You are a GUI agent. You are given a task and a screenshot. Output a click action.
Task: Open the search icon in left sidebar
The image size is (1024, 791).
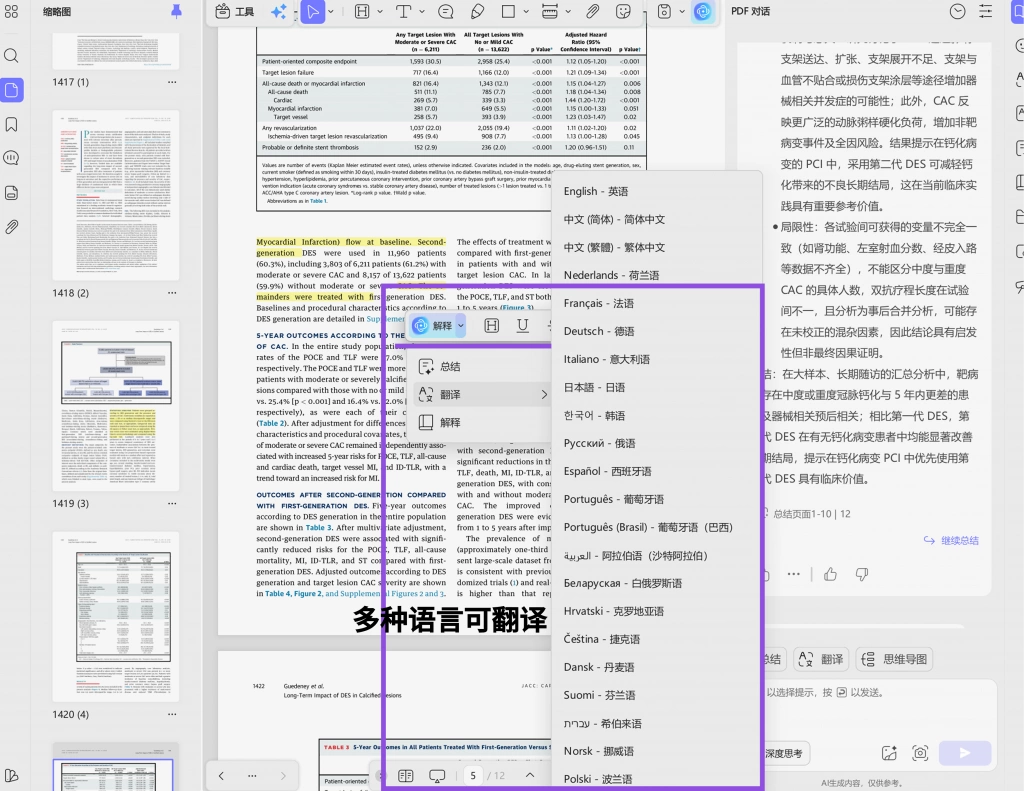[x=11, y=56]
